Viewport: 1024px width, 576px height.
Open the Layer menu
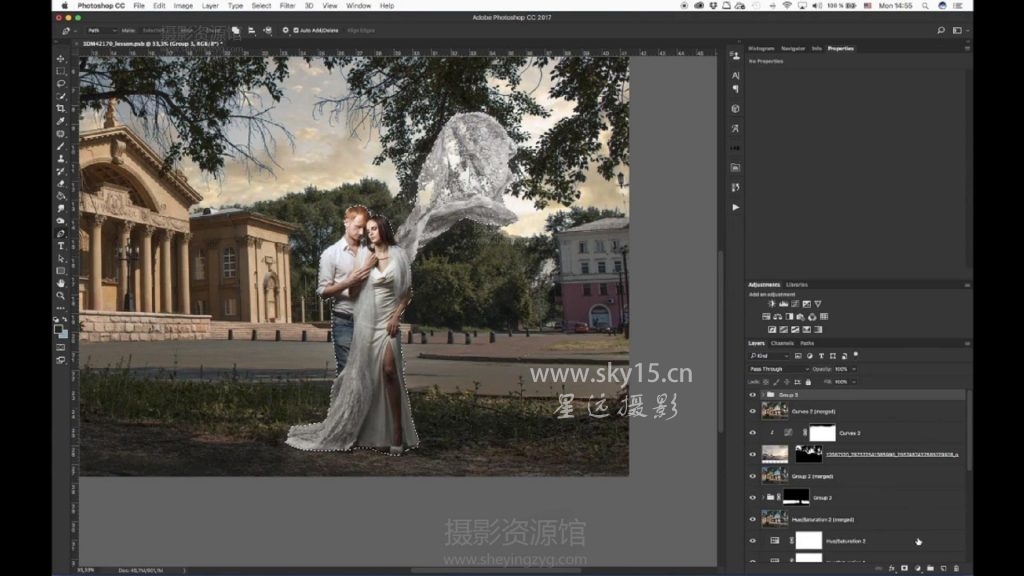click(x=210, y=6)
